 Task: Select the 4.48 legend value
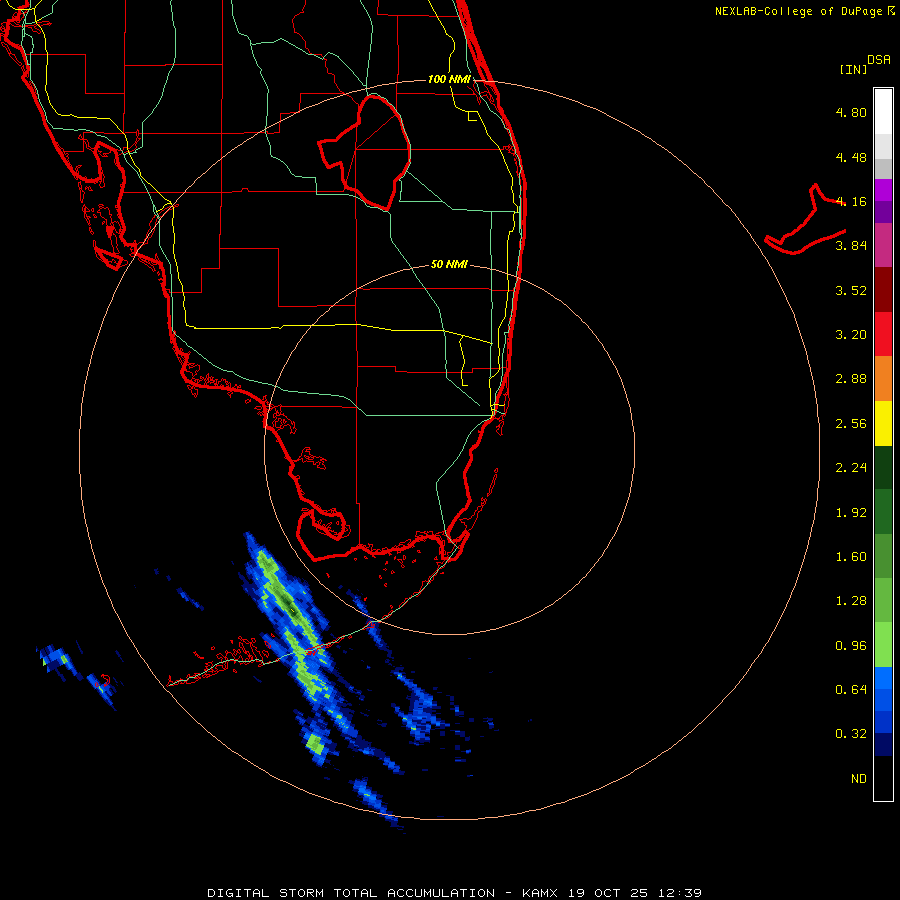point(851,157)
